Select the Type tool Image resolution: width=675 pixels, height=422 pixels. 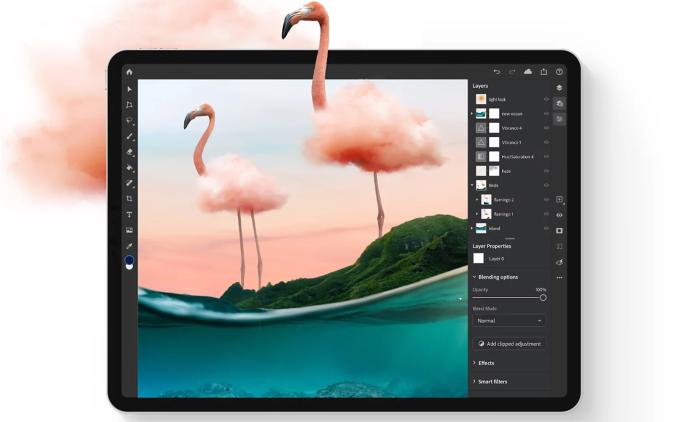pyautogui.click(x=129, y=214)
